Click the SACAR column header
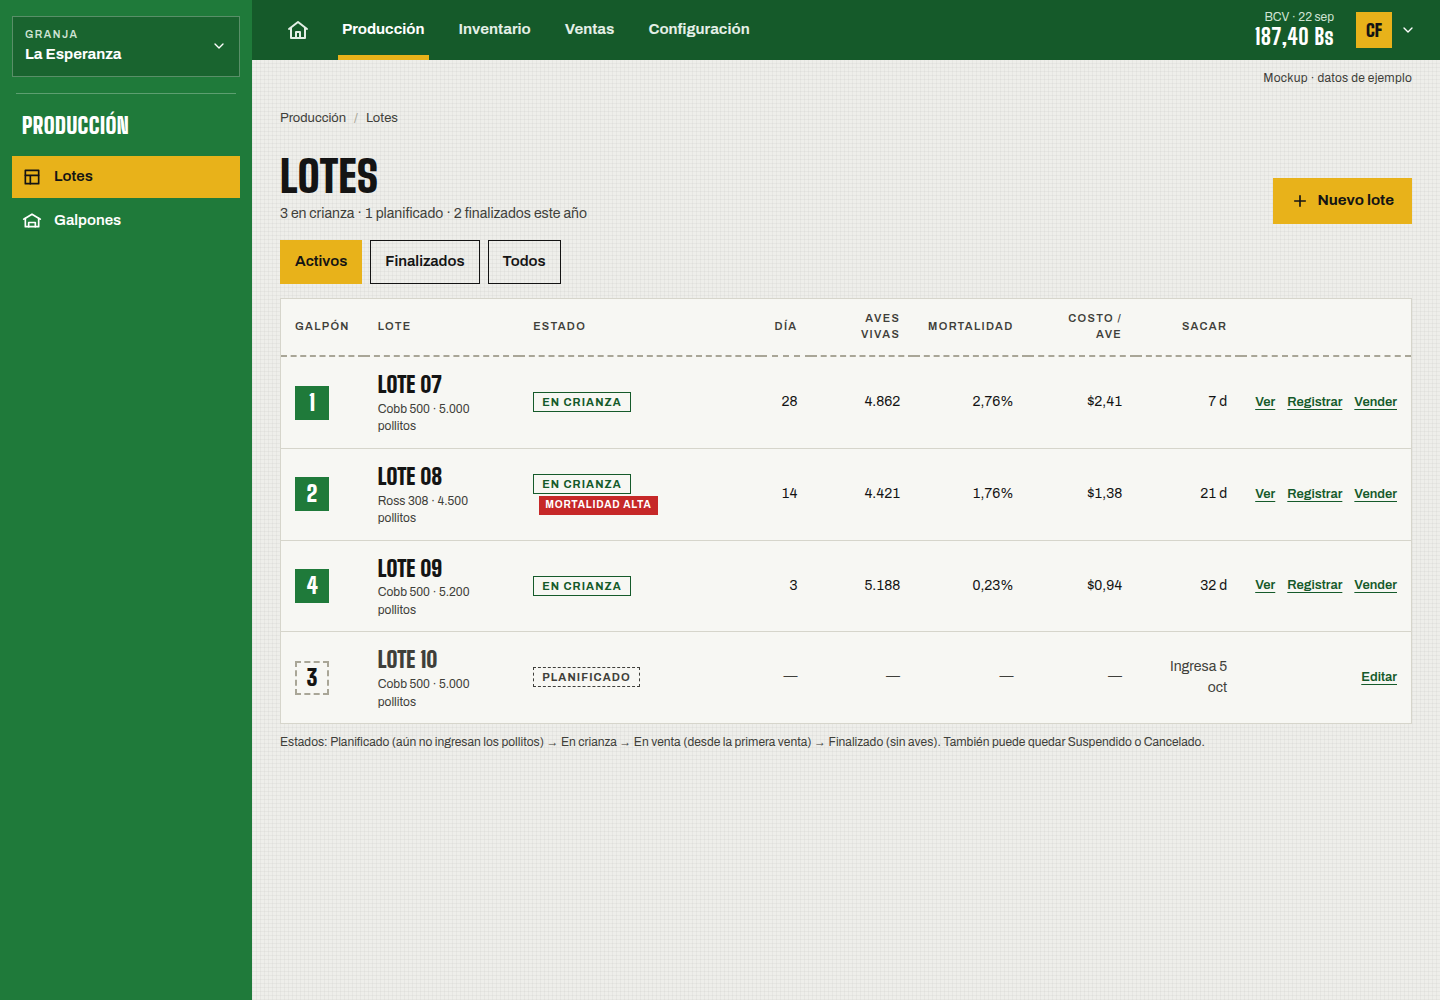Screen dimensions: 1440x1000 [1204, 327]
